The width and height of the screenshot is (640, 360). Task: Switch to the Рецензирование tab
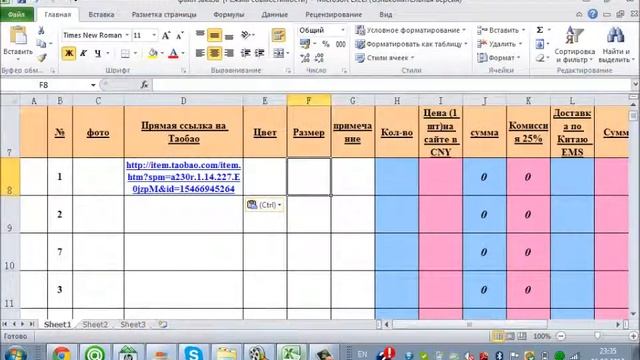point(333,14)
